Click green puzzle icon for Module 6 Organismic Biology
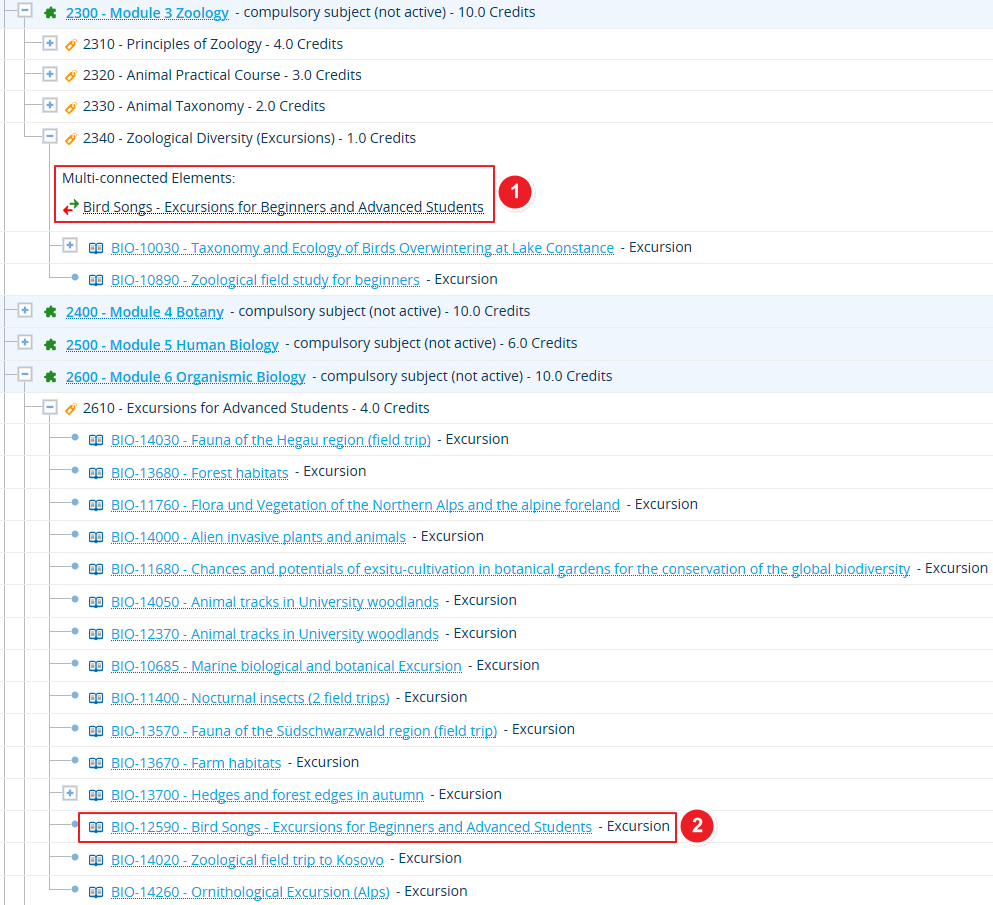The image size is (993, 905). click(51, 377)
